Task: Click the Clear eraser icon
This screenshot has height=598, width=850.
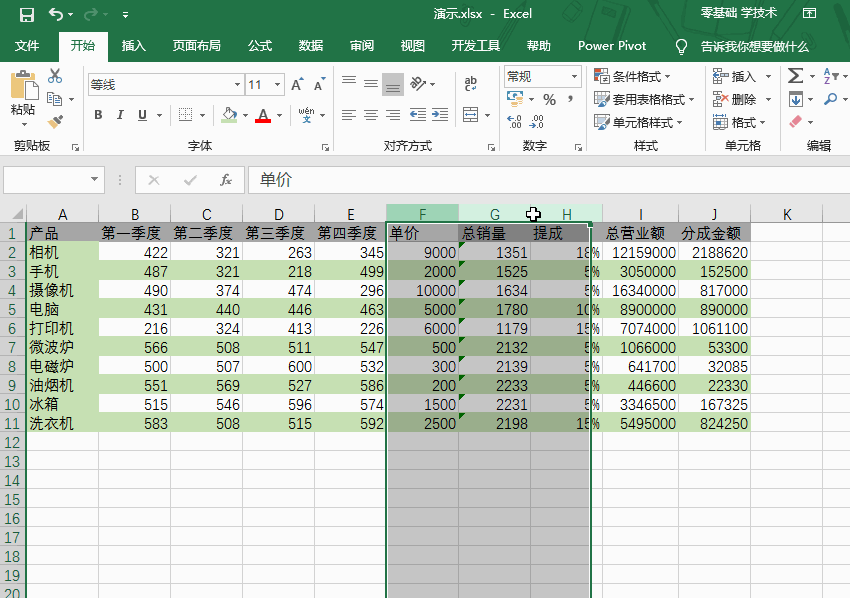Action: 795,122
